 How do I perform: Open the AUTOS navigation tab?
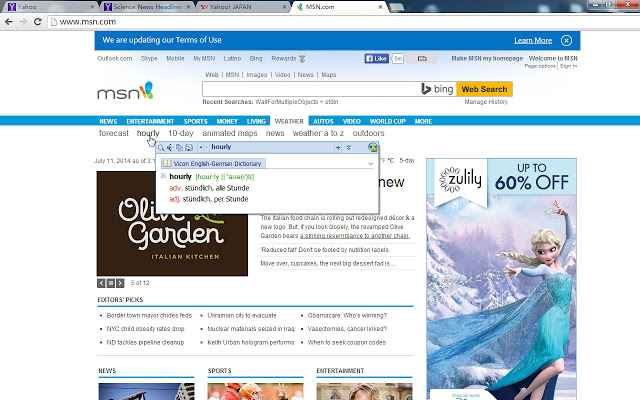323,121
